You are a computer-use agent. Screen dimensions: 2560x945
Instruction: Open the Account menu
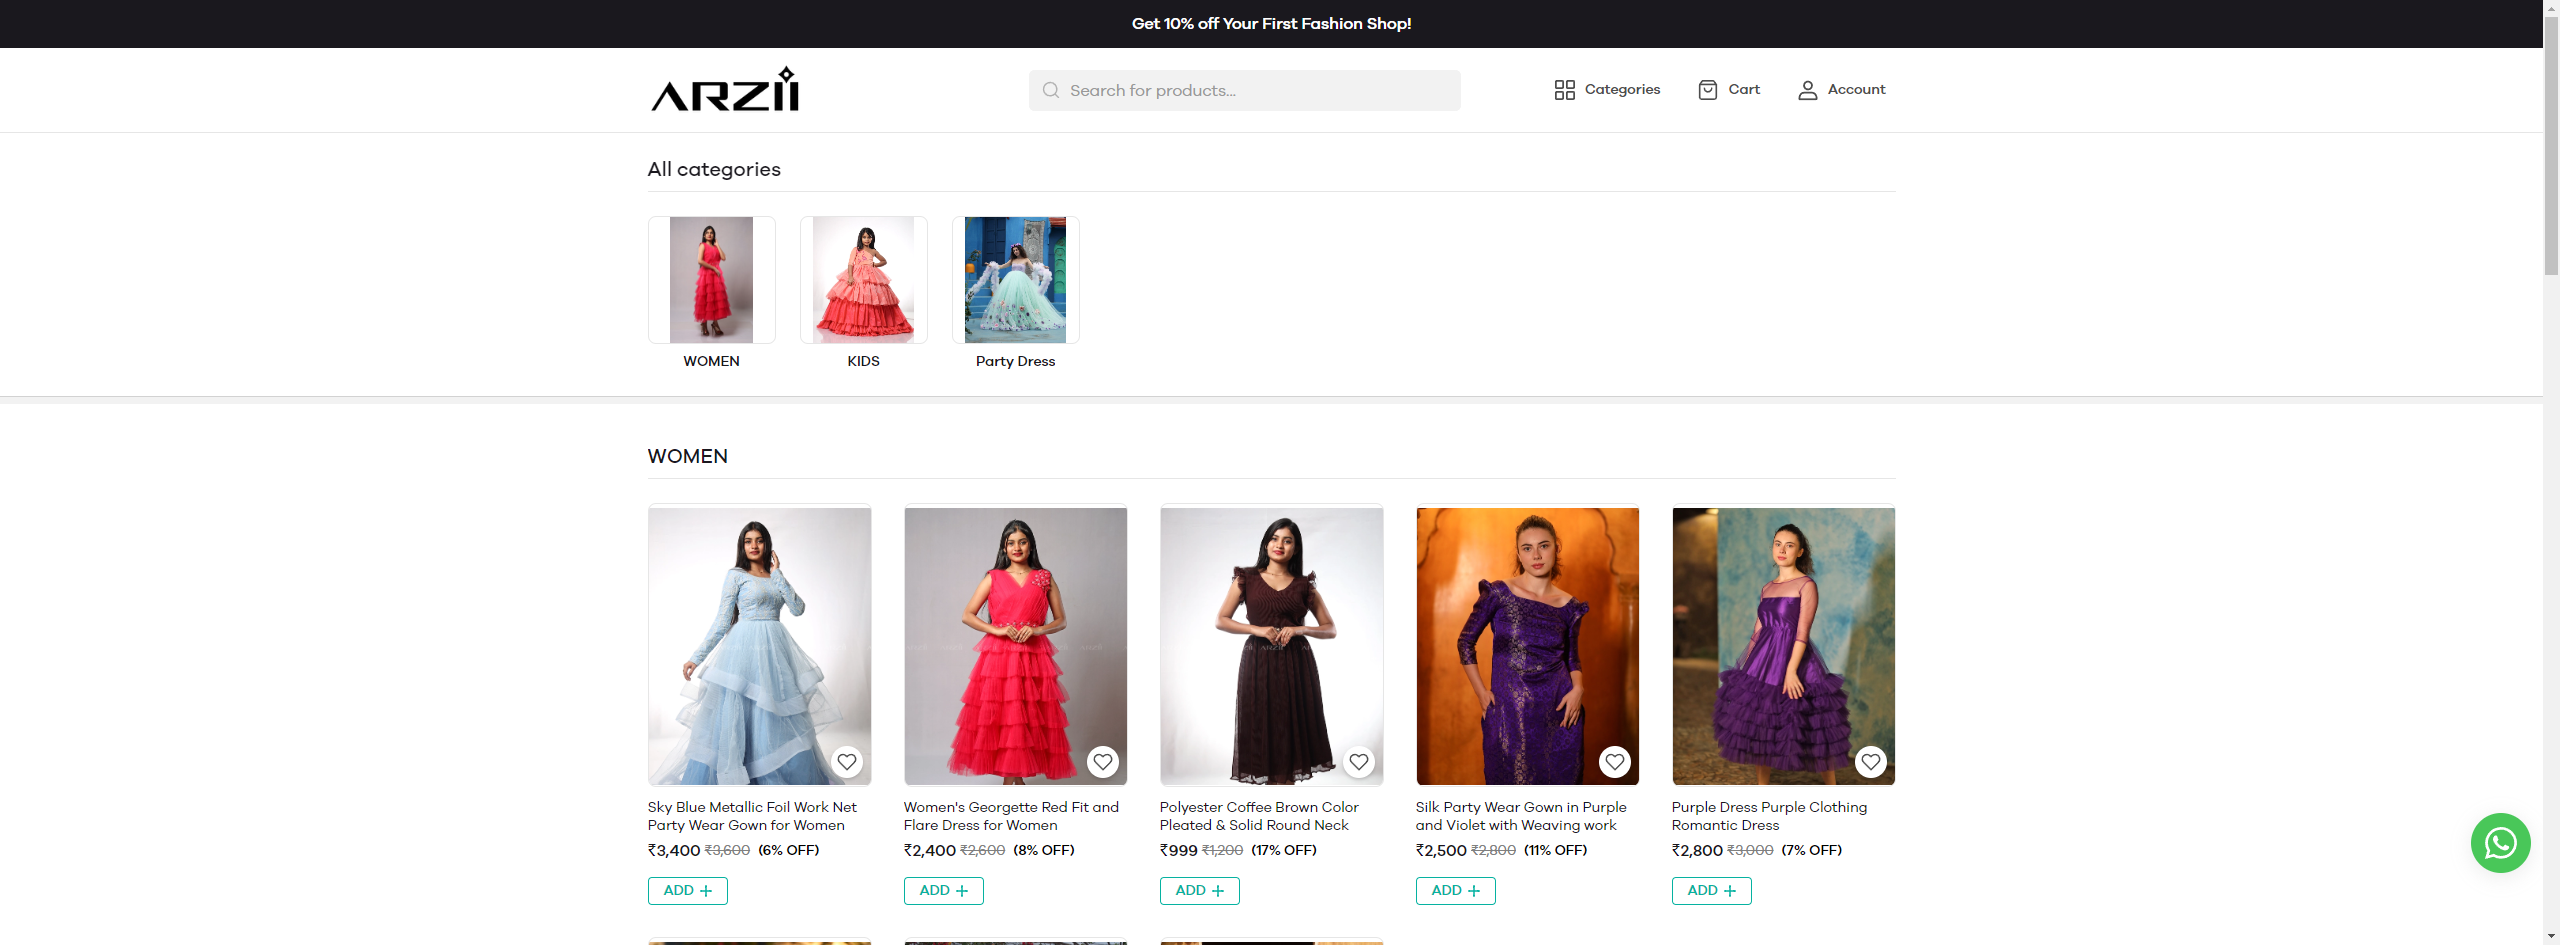click(1842, 90)
